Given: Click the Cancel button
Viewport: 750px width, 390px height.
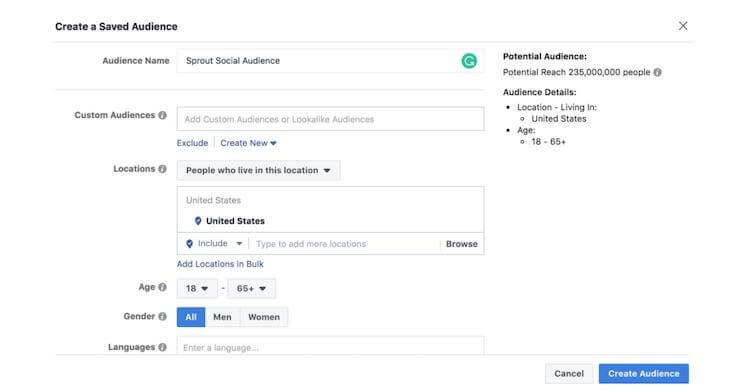Looking at the screenshot, I should tap(569, 374).
